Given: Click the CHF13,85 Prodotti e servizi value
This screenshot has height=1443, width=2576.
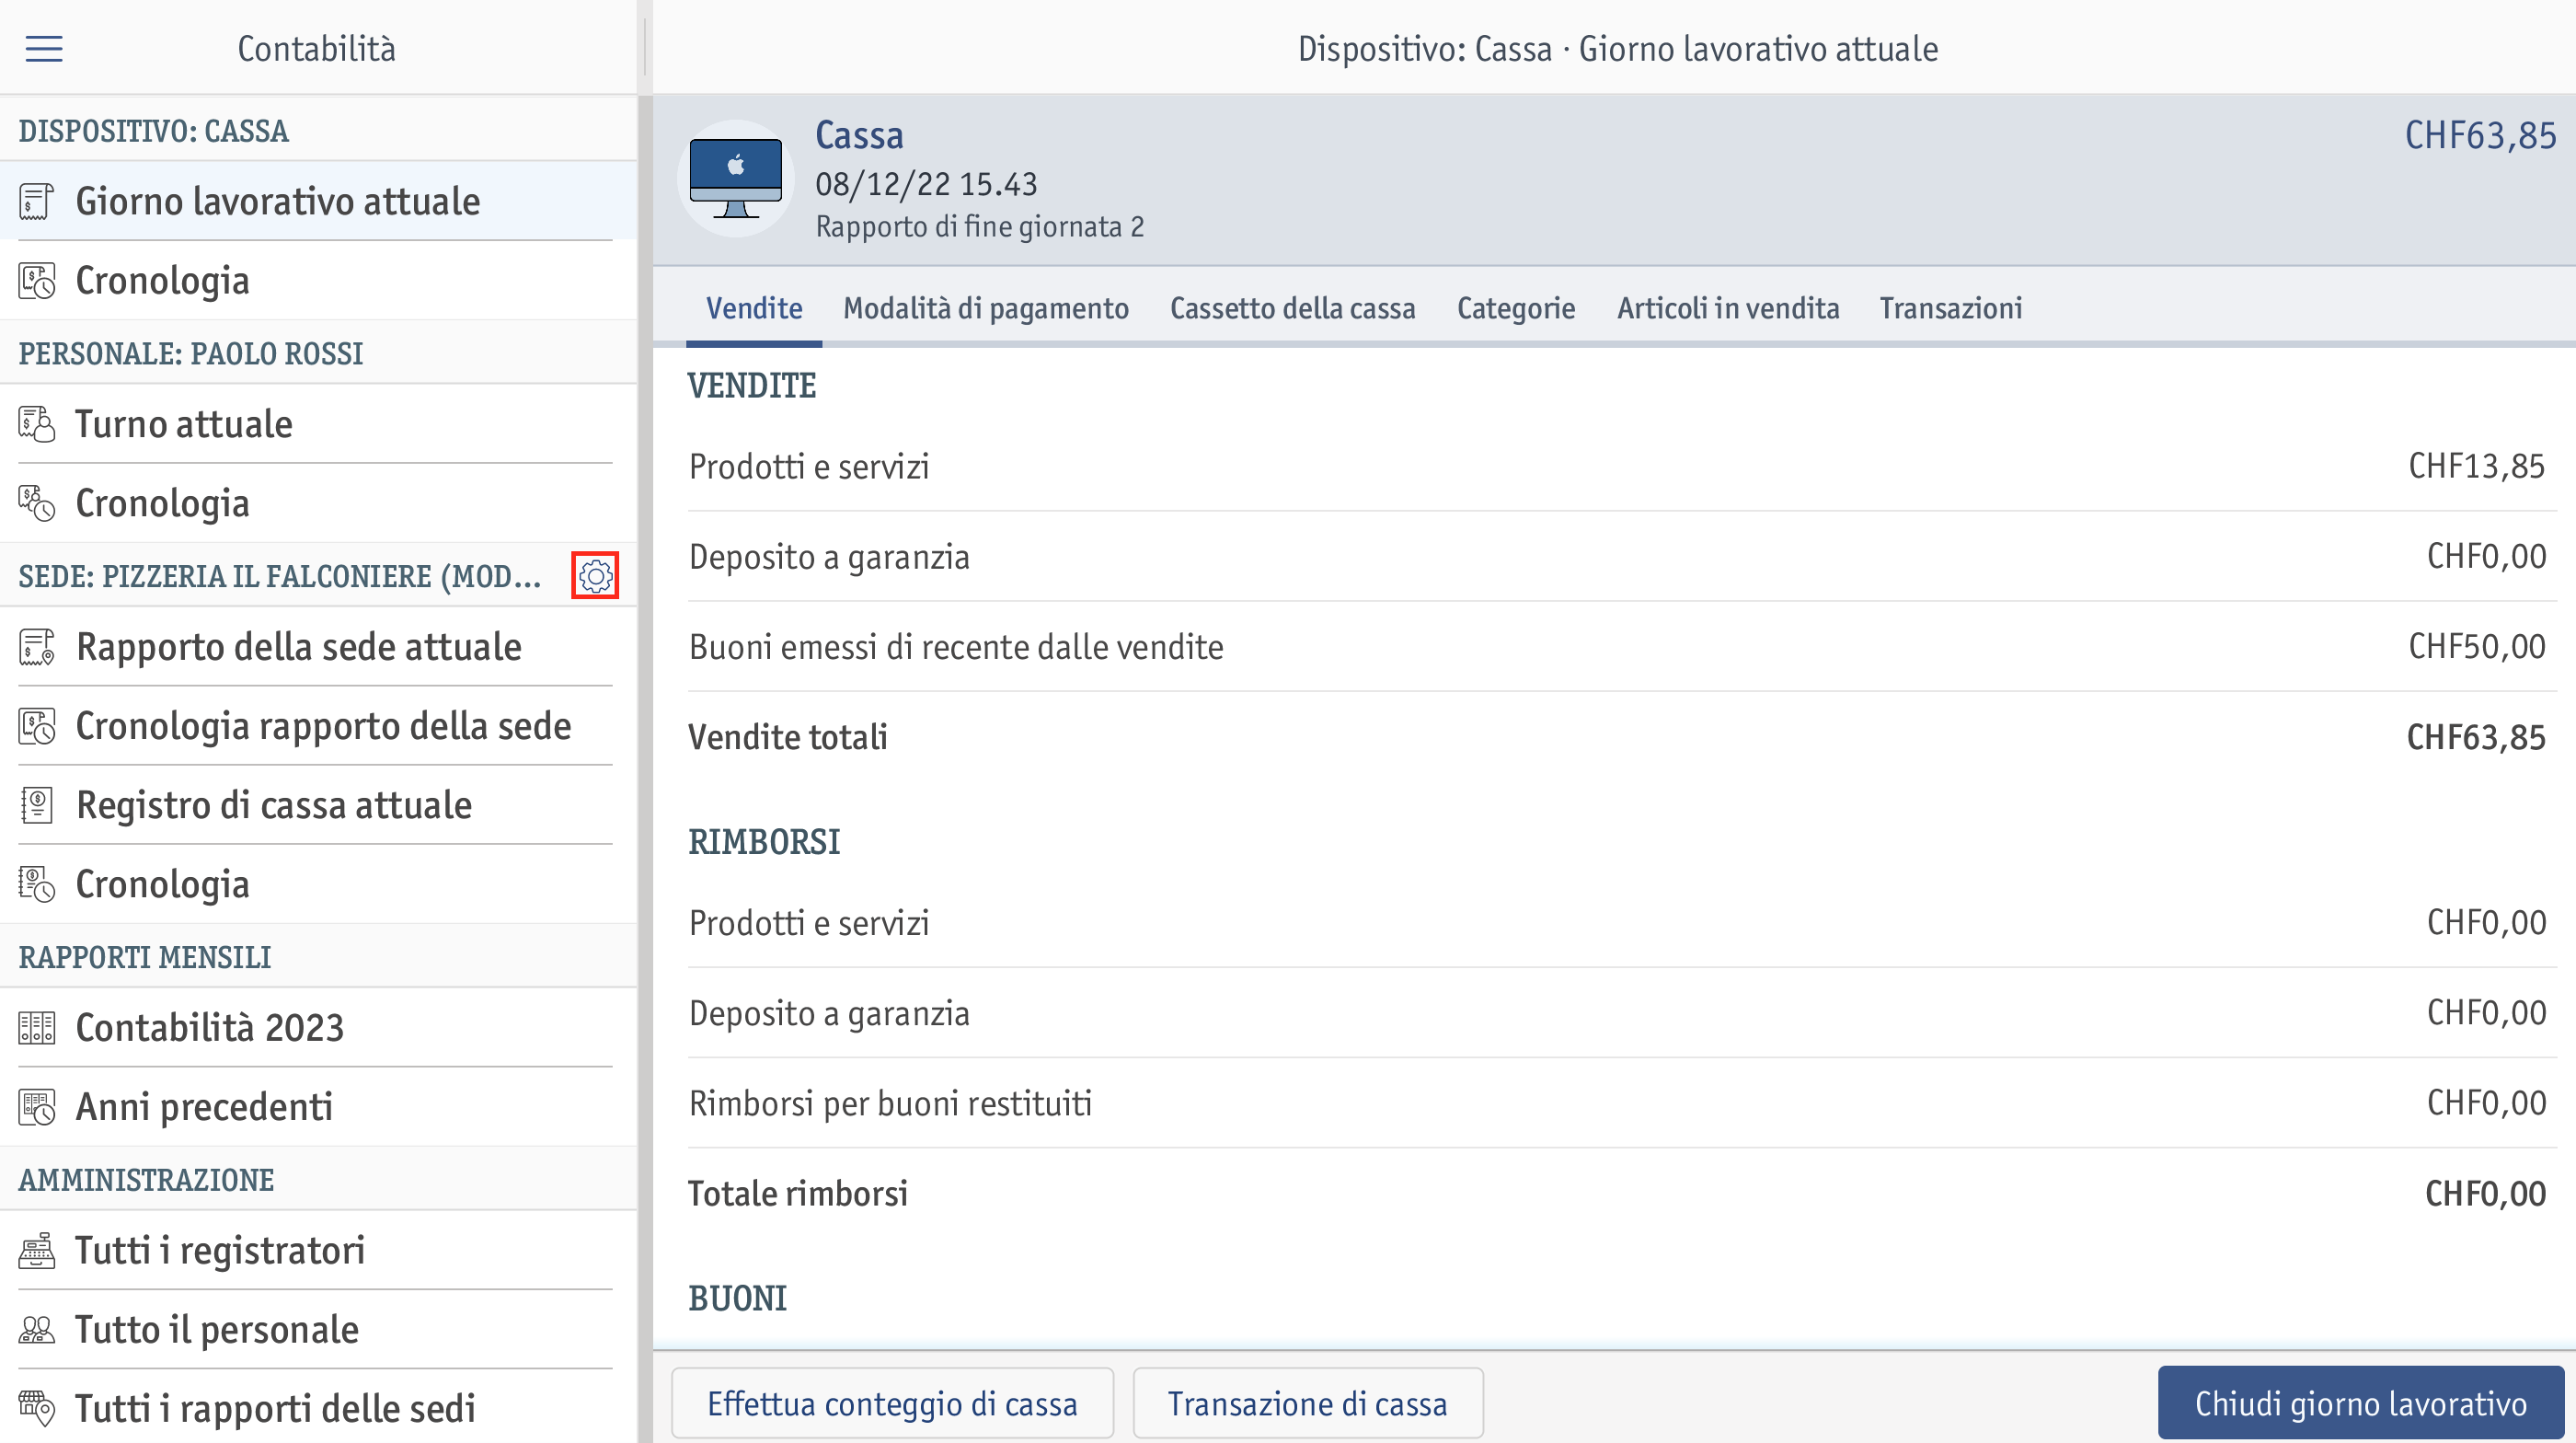Looking at the screenshot, I should pyautogui.click(x=2476, y=466).
